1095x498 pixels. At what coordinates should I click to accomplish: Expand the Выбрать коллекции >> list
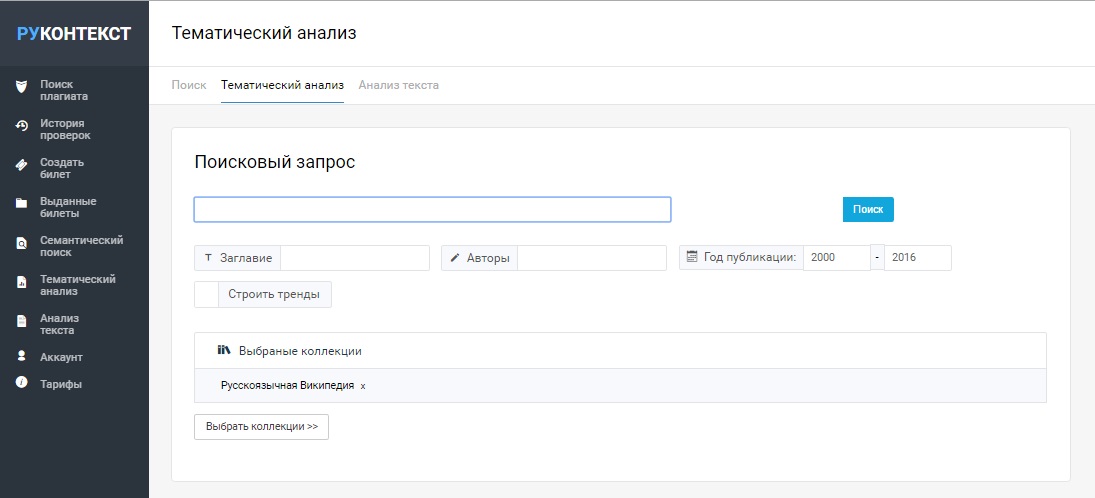[x=261, y=427]
